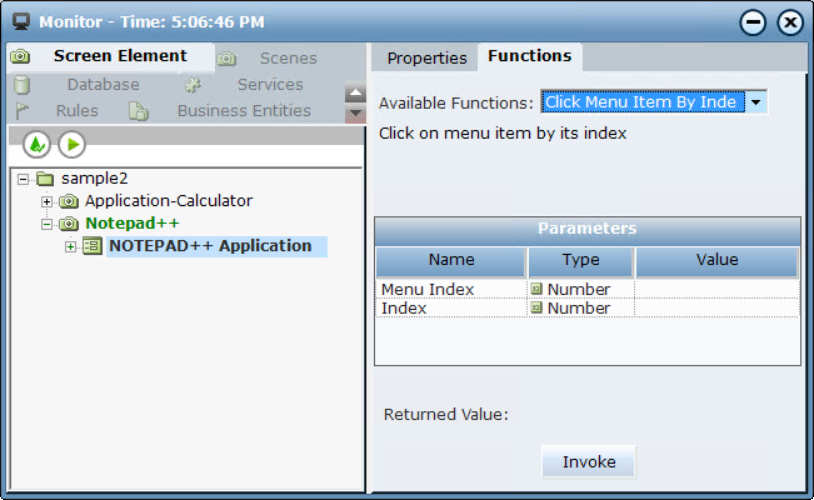Click the green leaf toolbar icon

[x=37, y=145]
